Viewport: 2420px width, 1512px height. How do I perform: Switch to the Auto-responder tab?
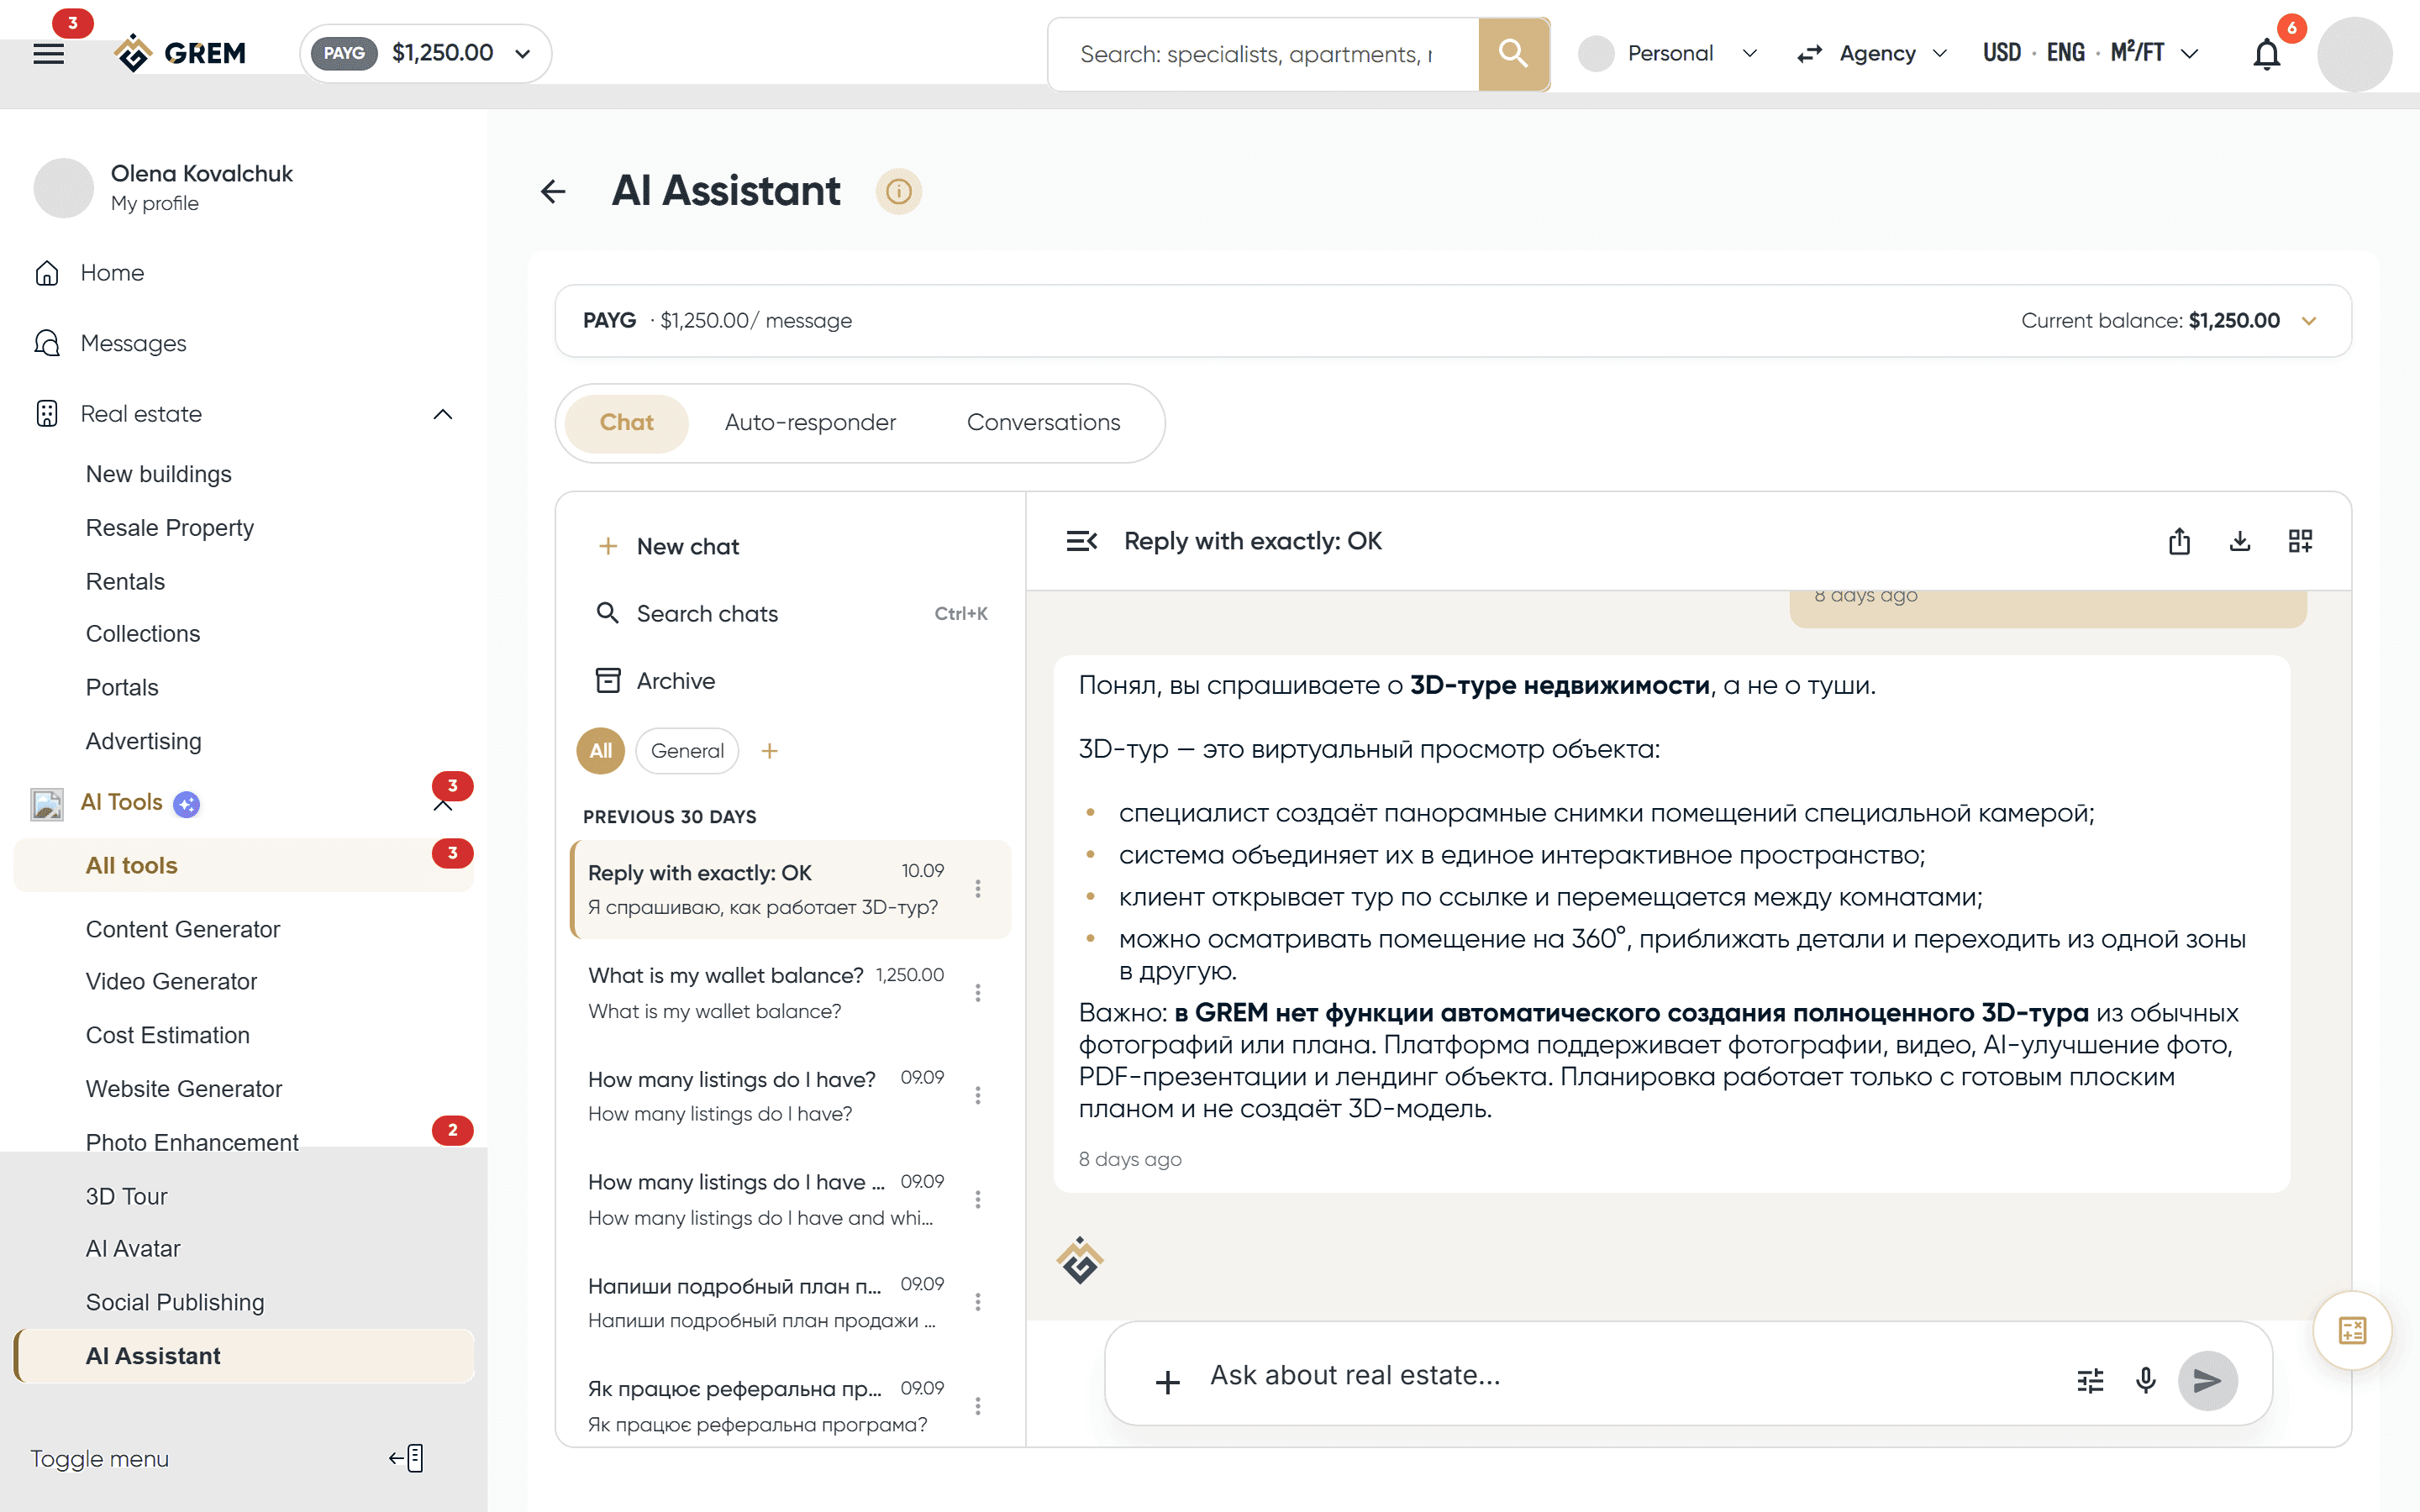tap(810, 423)
